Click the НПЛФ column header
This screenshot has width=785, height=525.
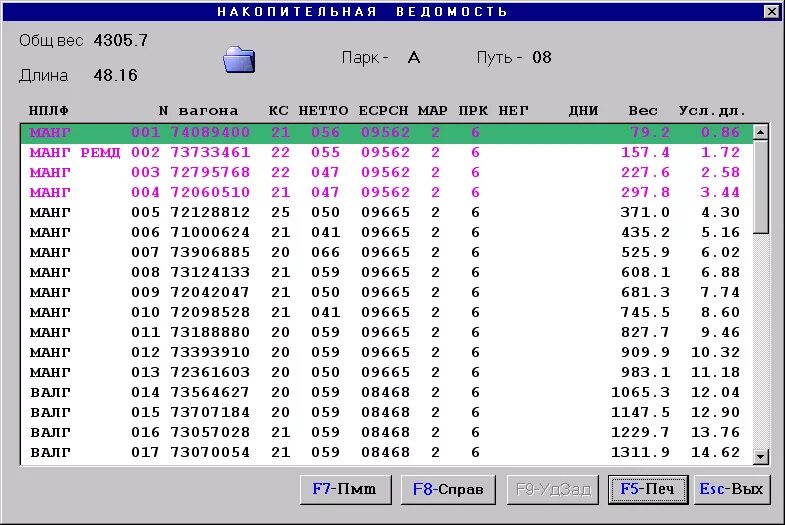click(x=49, y=111)
